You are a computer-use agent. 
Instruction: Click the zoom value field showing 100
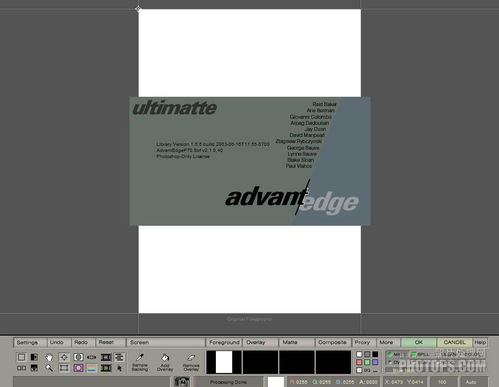click(443, 382)
